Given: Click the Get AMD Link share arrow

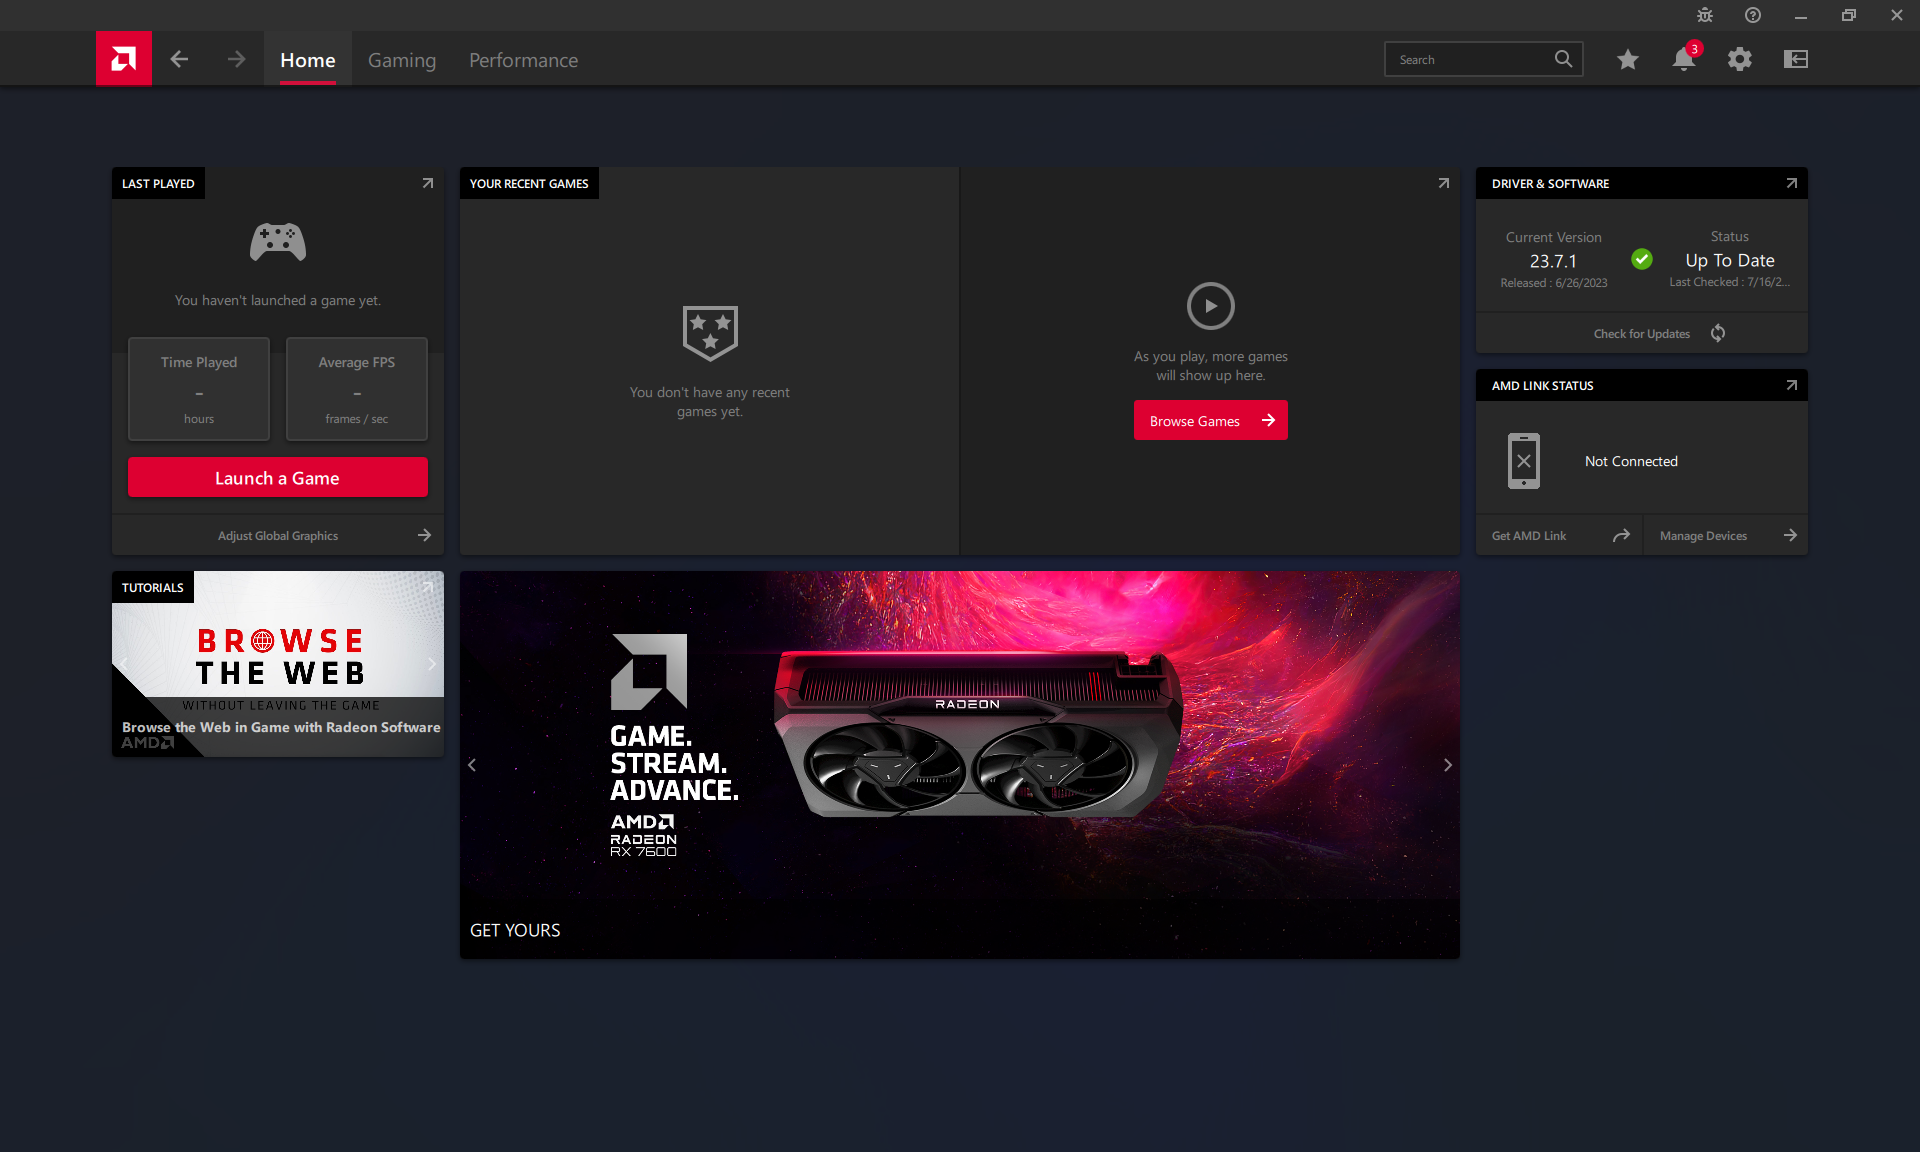Looking at the screenshot, I should (x=1621, y=535).
